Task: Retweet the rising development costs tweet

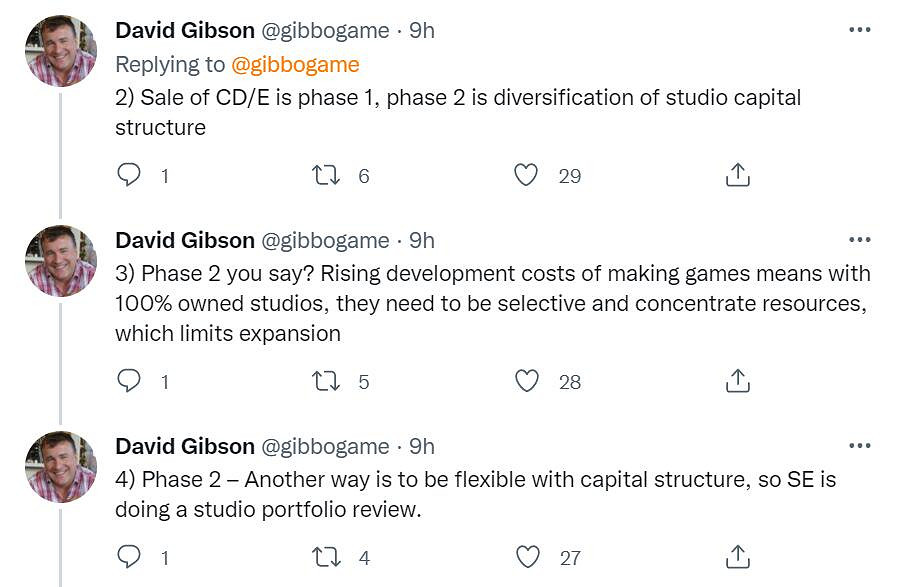Action: pyautogui.click(x=326, y=381)
